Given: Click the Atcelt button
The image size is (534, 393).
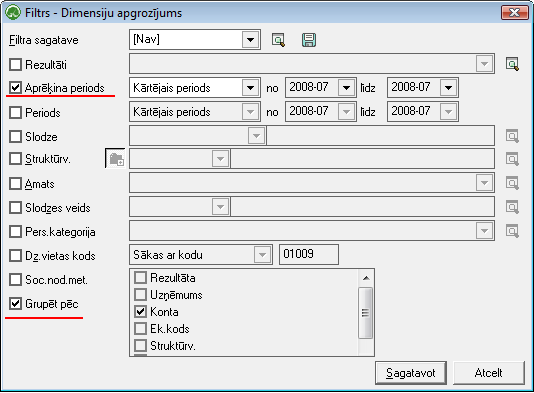Looking at the screenshot, I should [488, 373].
